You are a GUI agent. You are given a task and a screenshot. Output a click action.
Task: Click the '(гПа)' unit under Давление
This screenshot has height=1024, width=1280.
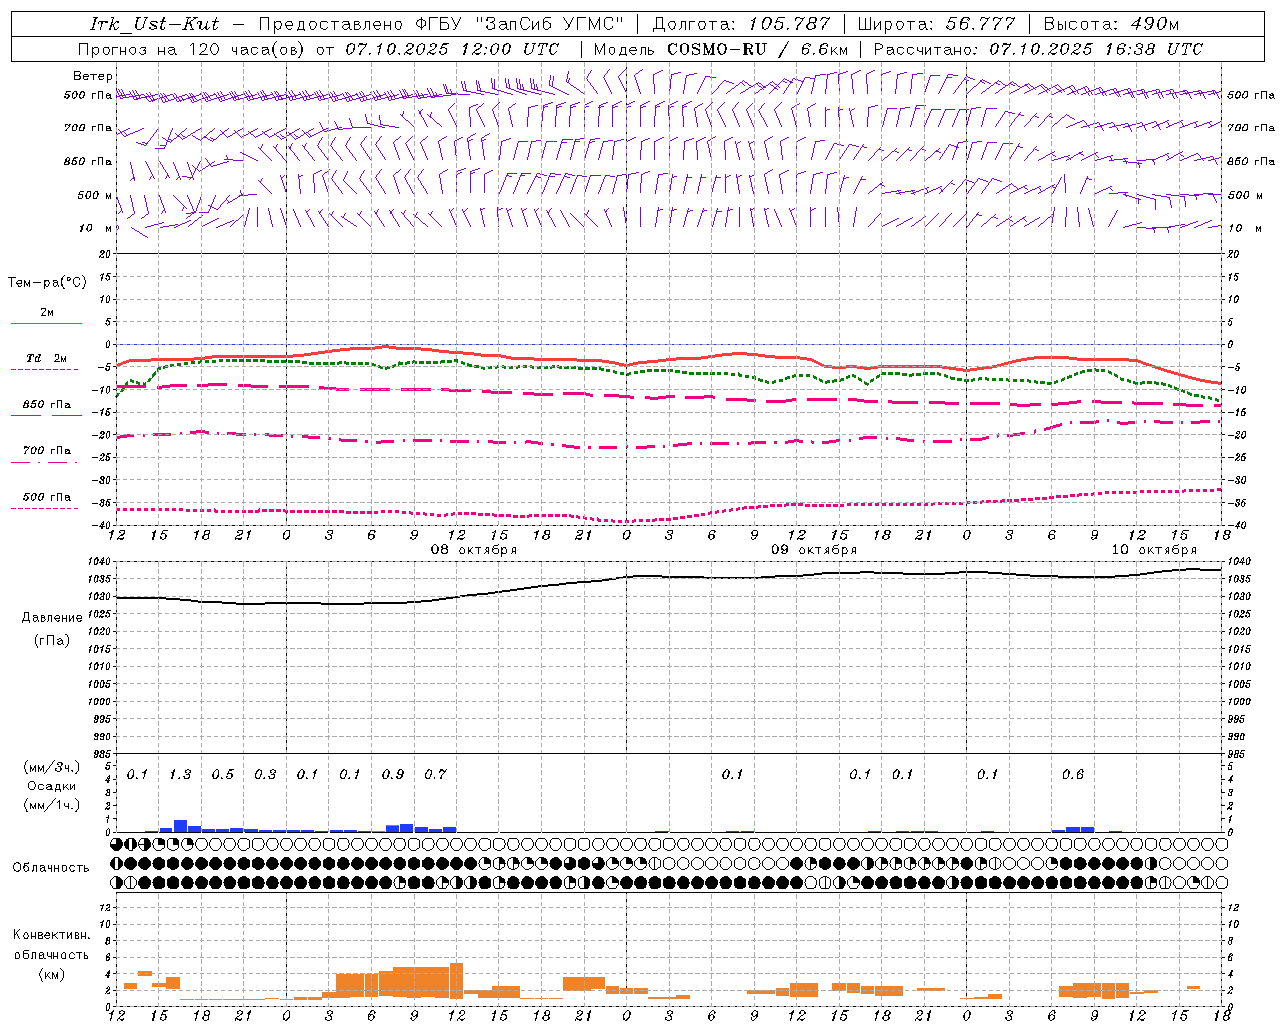[52, 640]
